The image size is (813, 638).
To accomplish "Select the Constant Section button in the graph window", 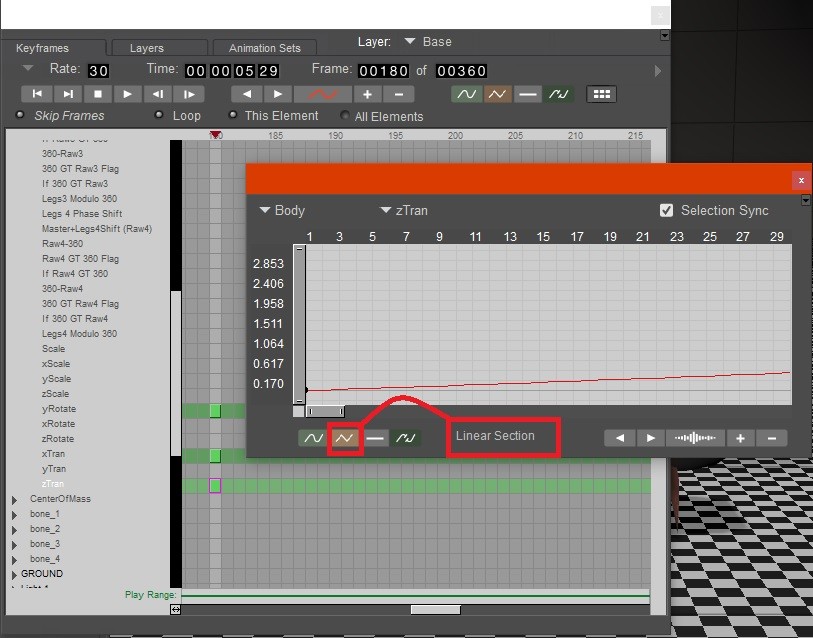I will tap(375, 438).
